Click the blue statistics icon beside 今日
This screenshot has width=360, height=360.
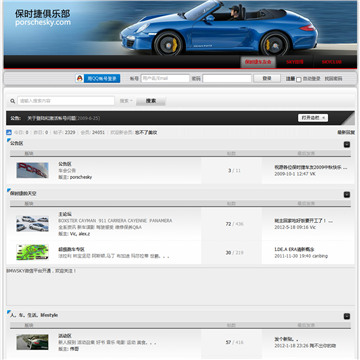pos(9,132)
